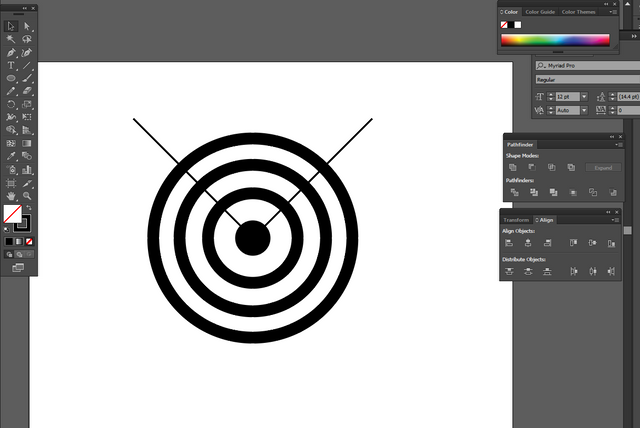Switch to the Color Guide tab
This screenshot has width=640, height=428.
click(540, 12)
